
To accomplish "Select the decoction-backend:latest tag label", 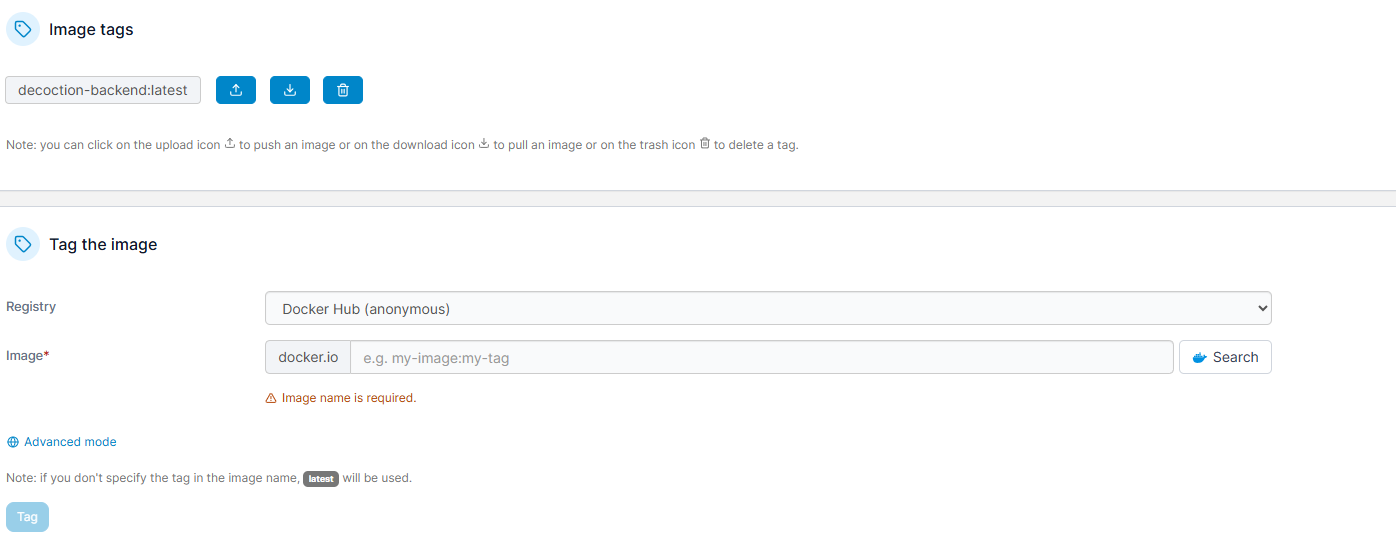I will tap(103, 90).
